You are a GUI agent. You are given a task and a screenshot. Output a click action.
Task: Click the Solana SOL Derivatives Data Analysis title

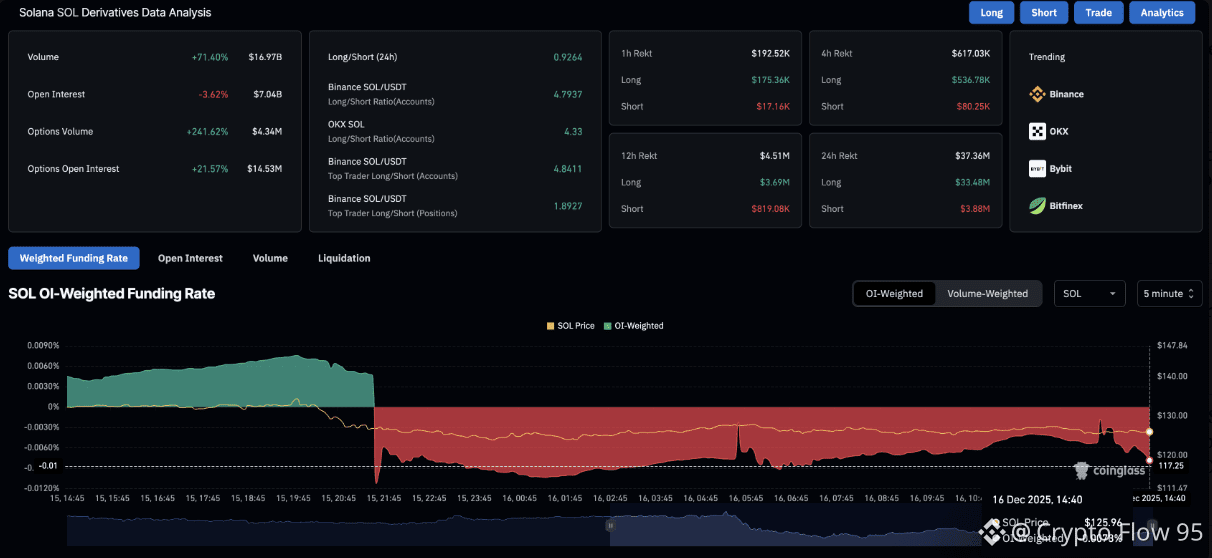pos(115,13)
